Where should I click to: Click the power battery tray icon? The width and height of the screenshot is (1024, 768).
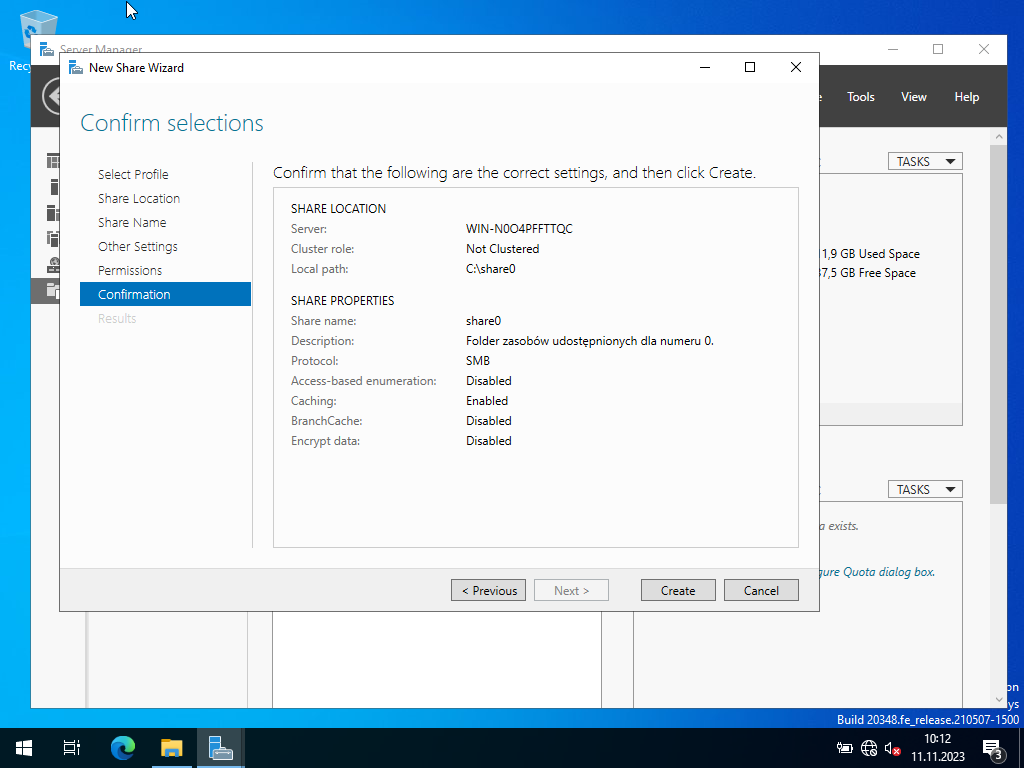pyautogui.click(x=845, y=748)
